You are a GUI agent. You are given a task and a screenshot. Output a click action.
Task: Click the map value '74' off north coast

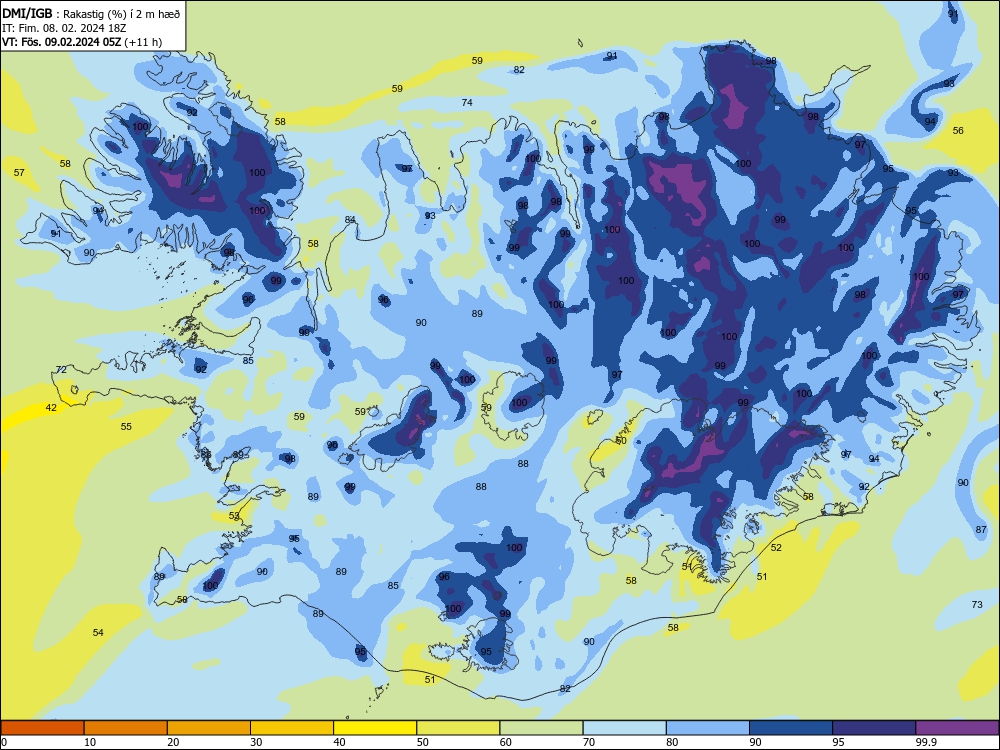click(x=467, y=102)
